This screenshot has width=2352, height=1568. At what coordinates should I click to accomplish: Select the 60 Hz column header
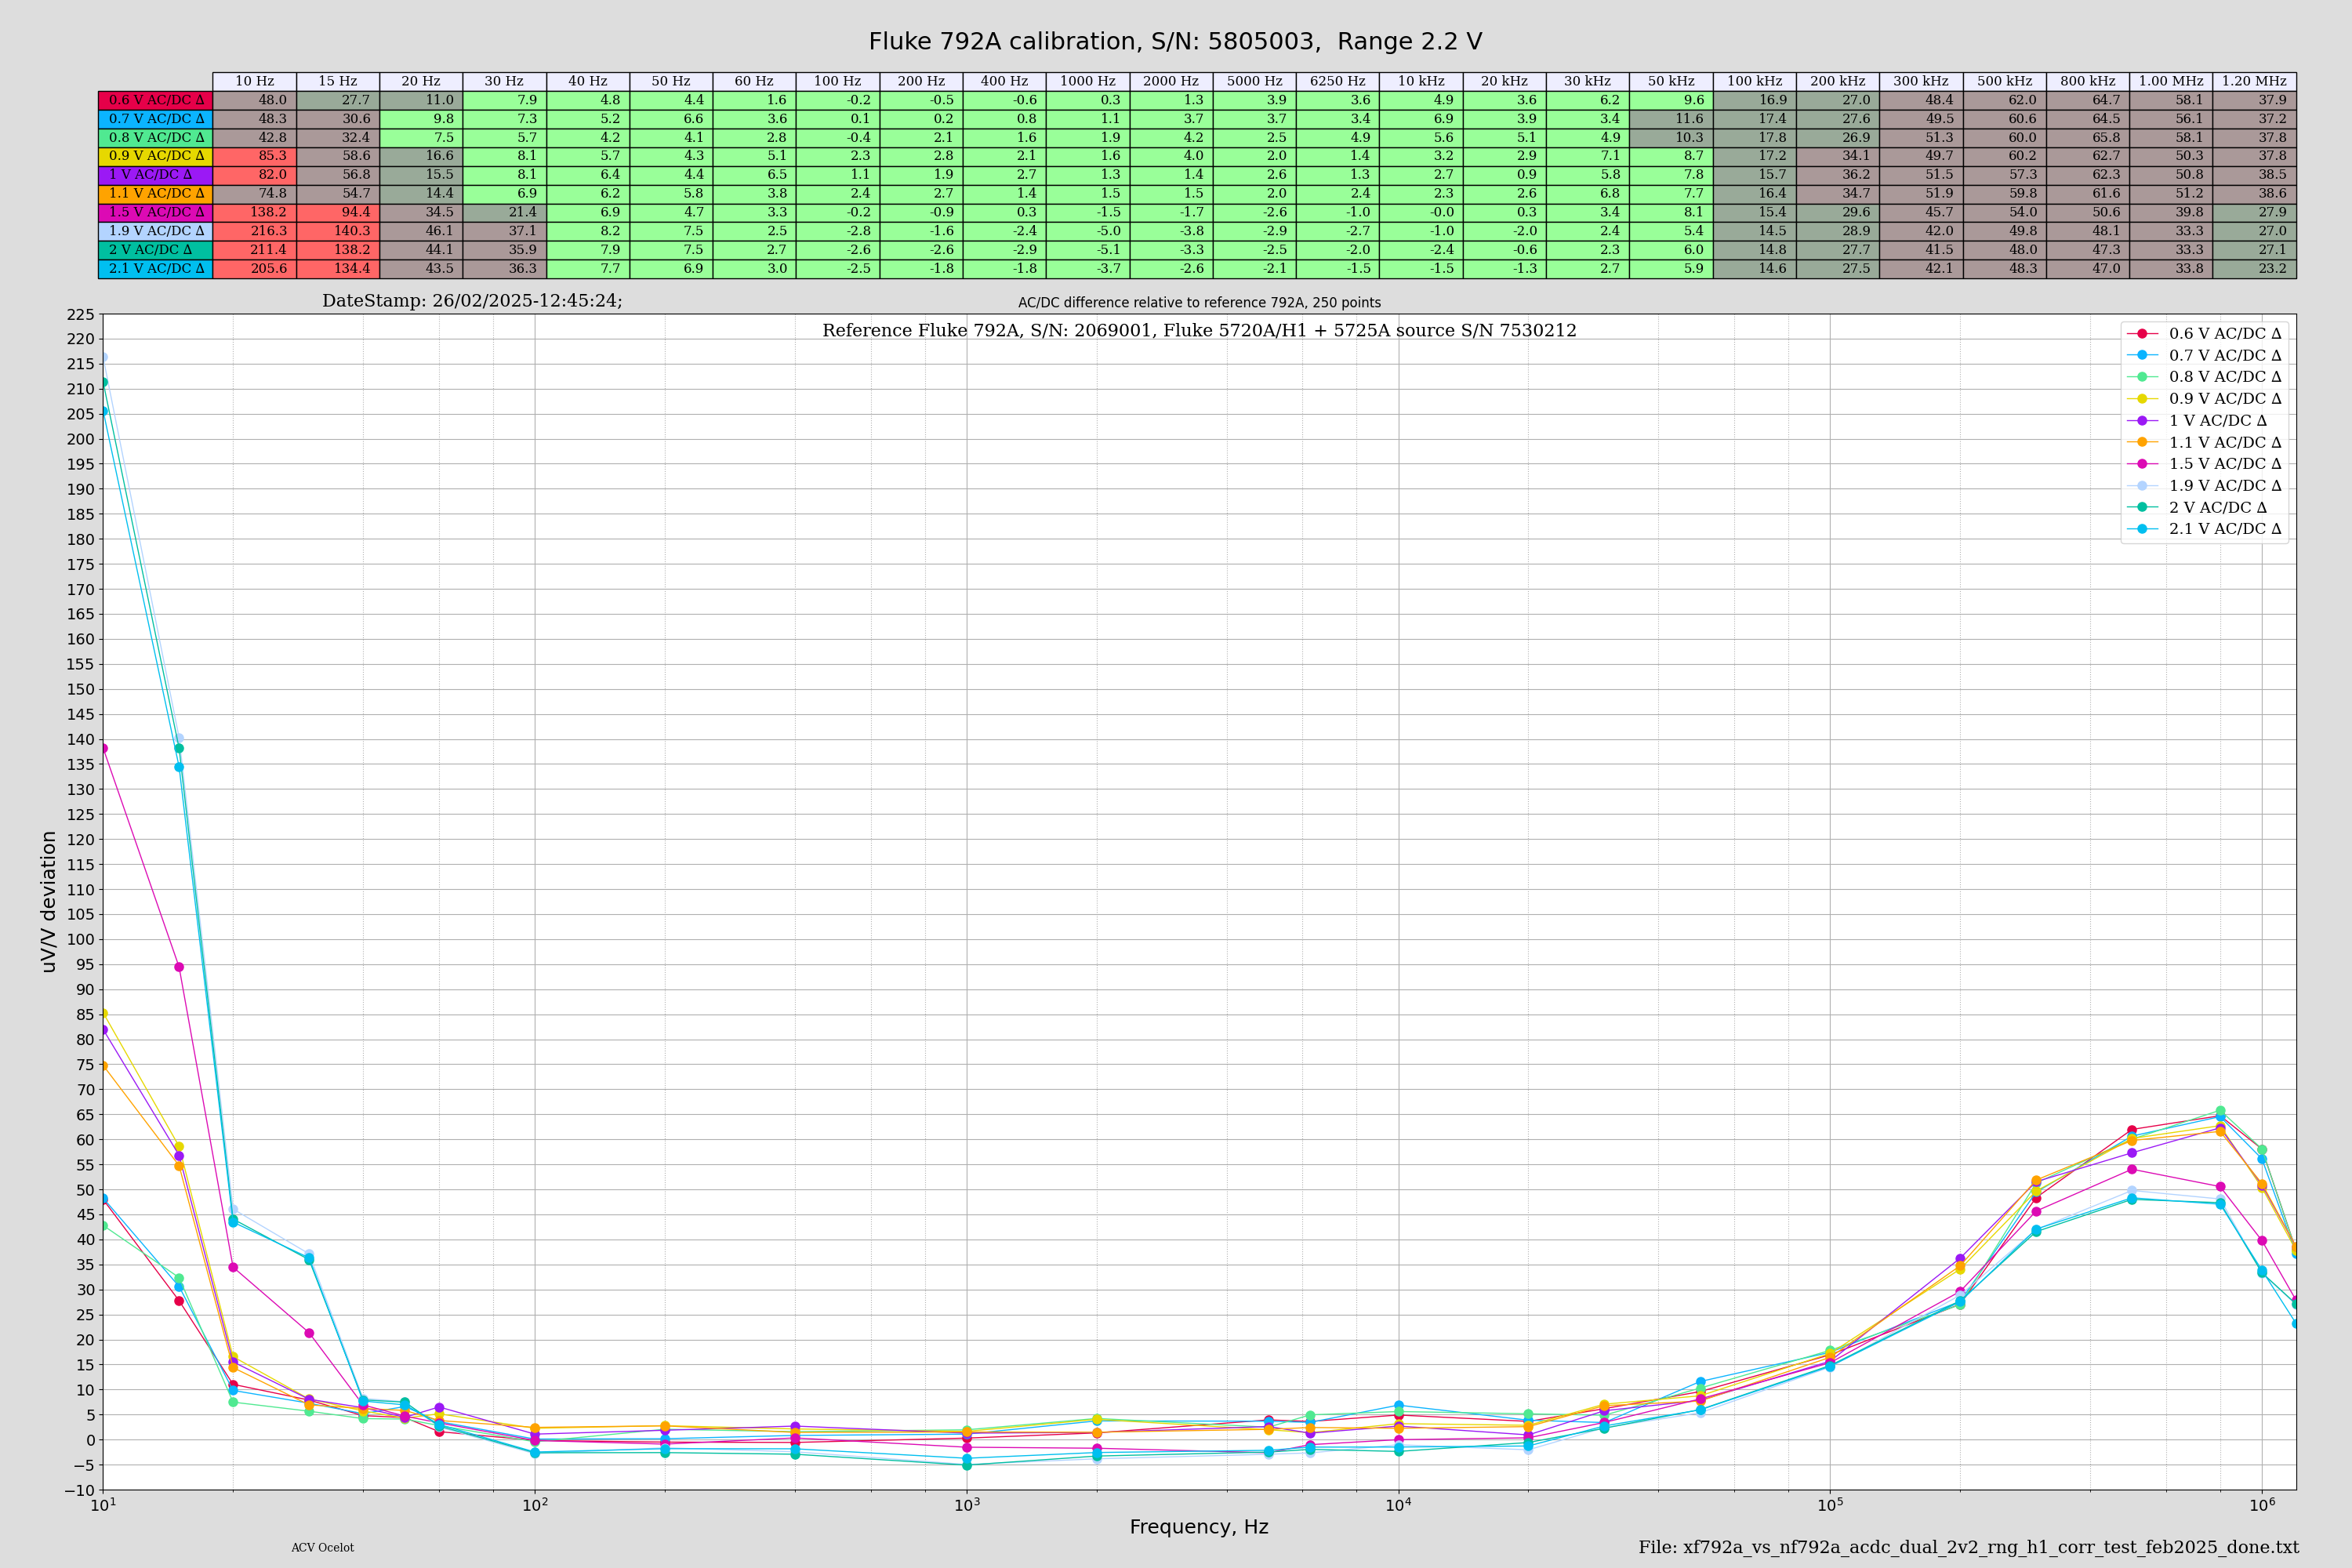click(755, 81)
